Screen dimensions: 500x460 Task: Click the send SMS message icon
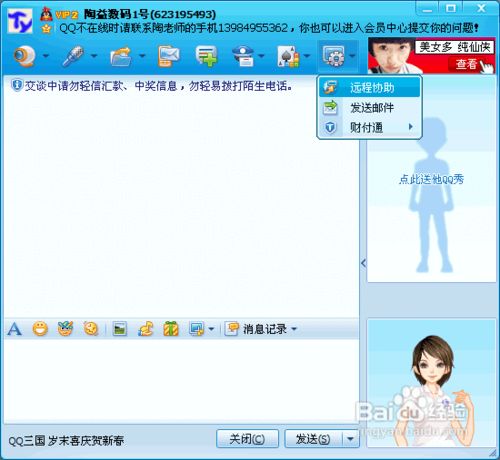(168, 56)
